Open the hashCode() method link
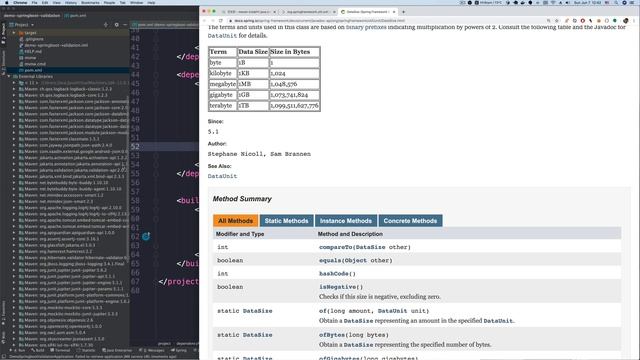 coord(337,273)
